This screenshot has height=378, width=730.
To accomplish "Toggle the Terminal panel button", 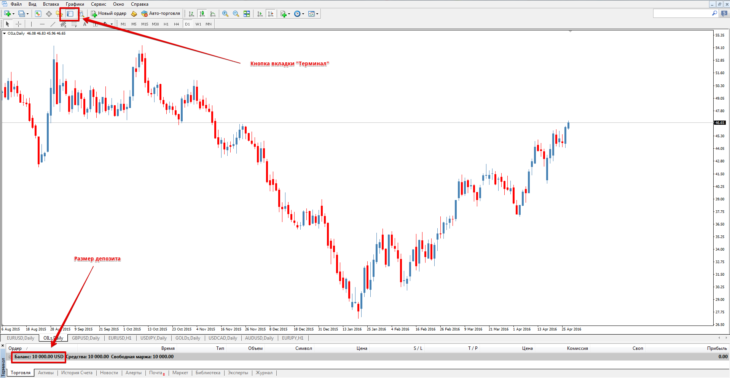I will 70,14.
